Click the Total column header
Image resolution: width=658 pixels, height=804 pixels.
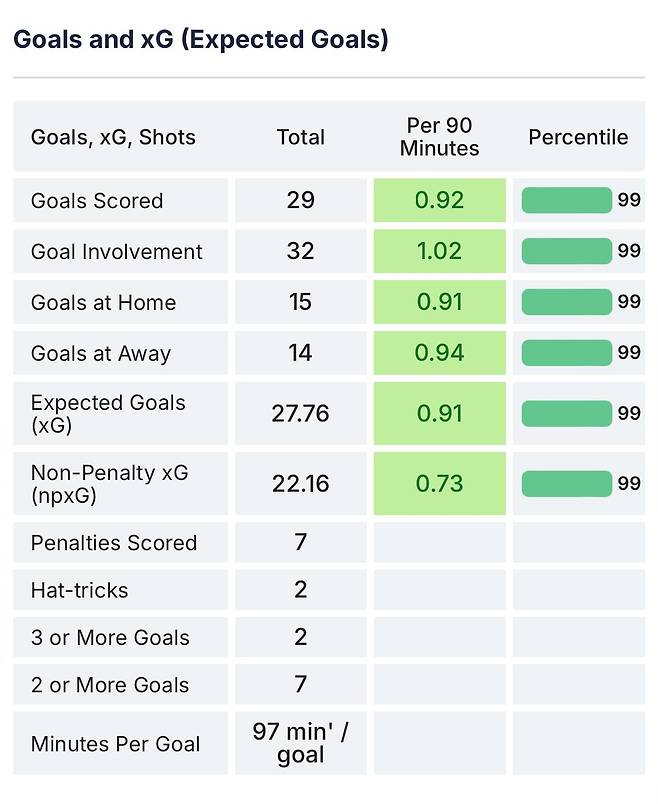[x=301, y=137]
